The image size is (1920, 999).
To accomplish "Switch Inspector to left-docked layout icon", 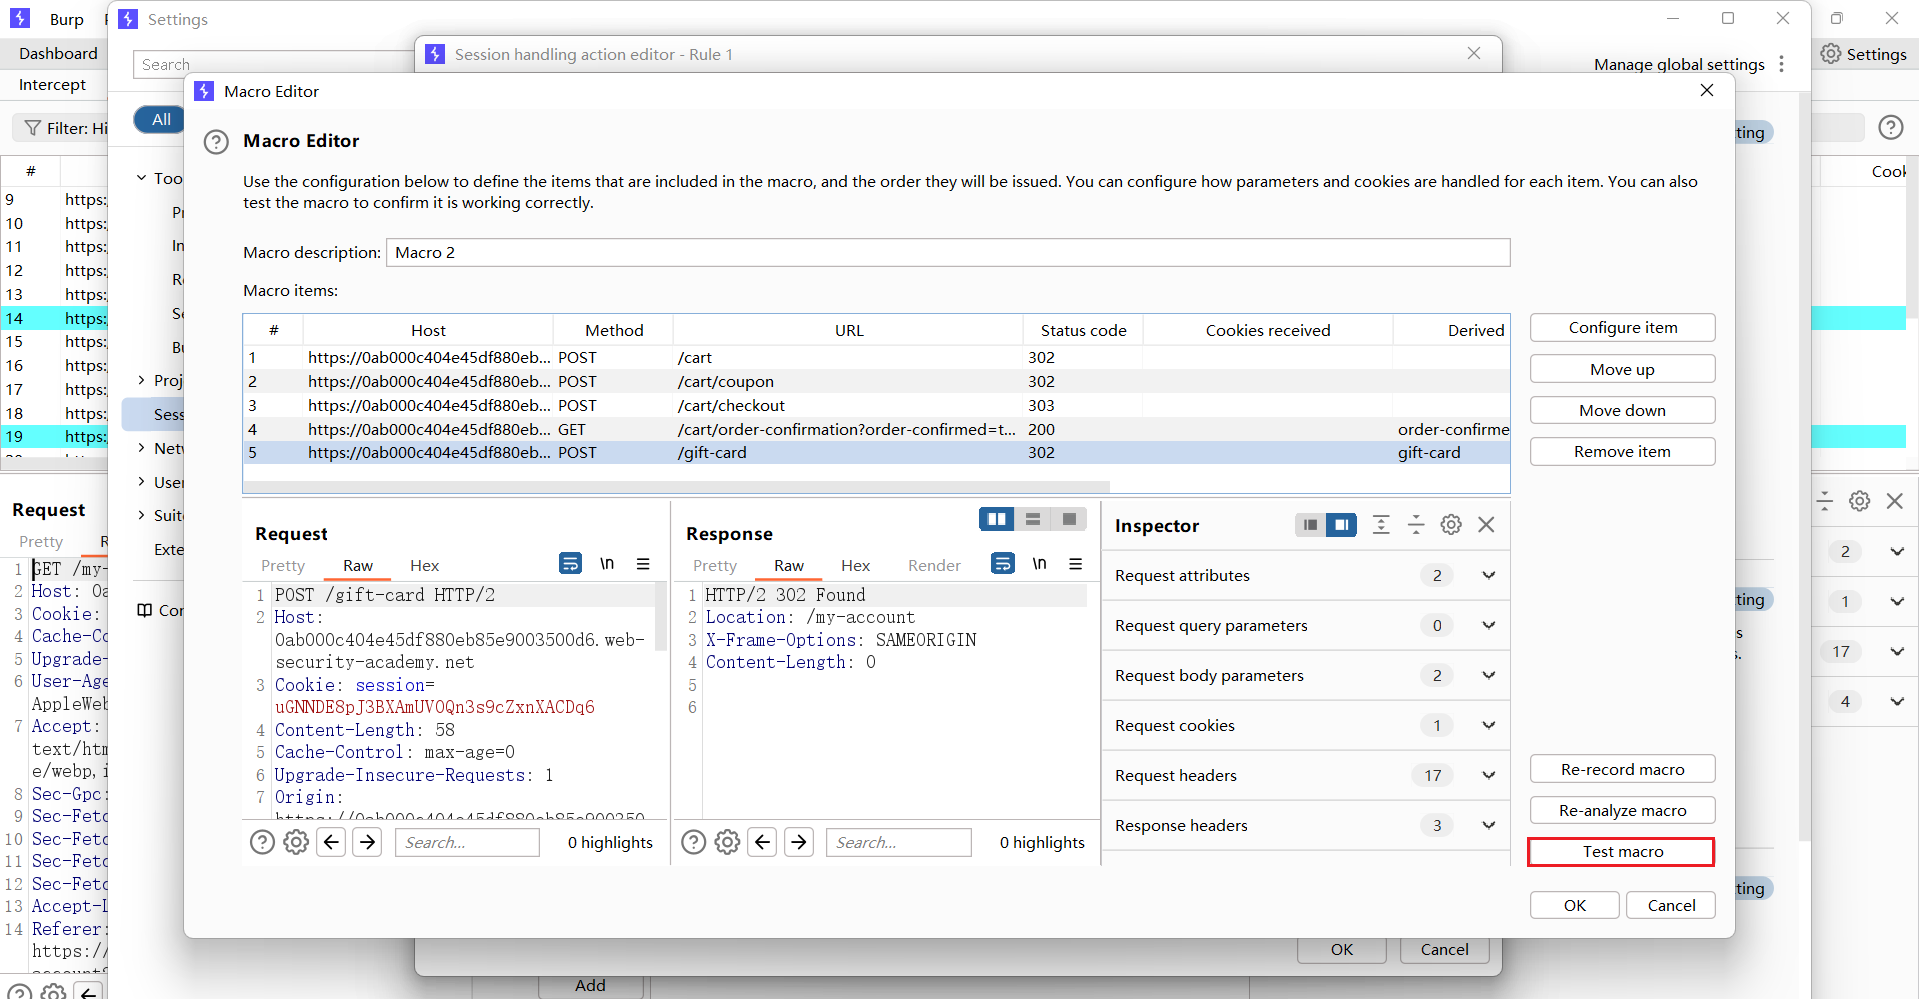I will (1310, 525).
